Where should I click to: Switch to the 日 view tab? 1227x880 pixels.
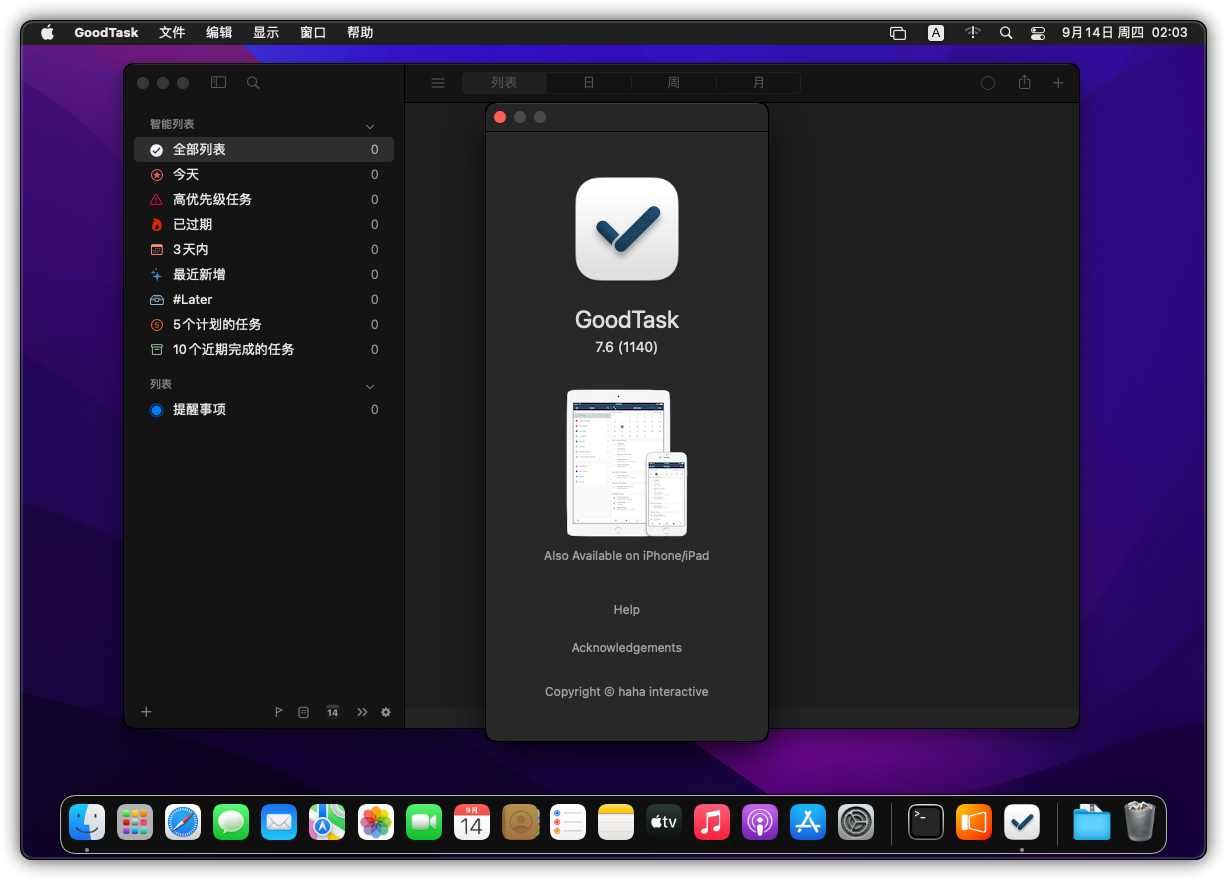click(x=589, y=83)
